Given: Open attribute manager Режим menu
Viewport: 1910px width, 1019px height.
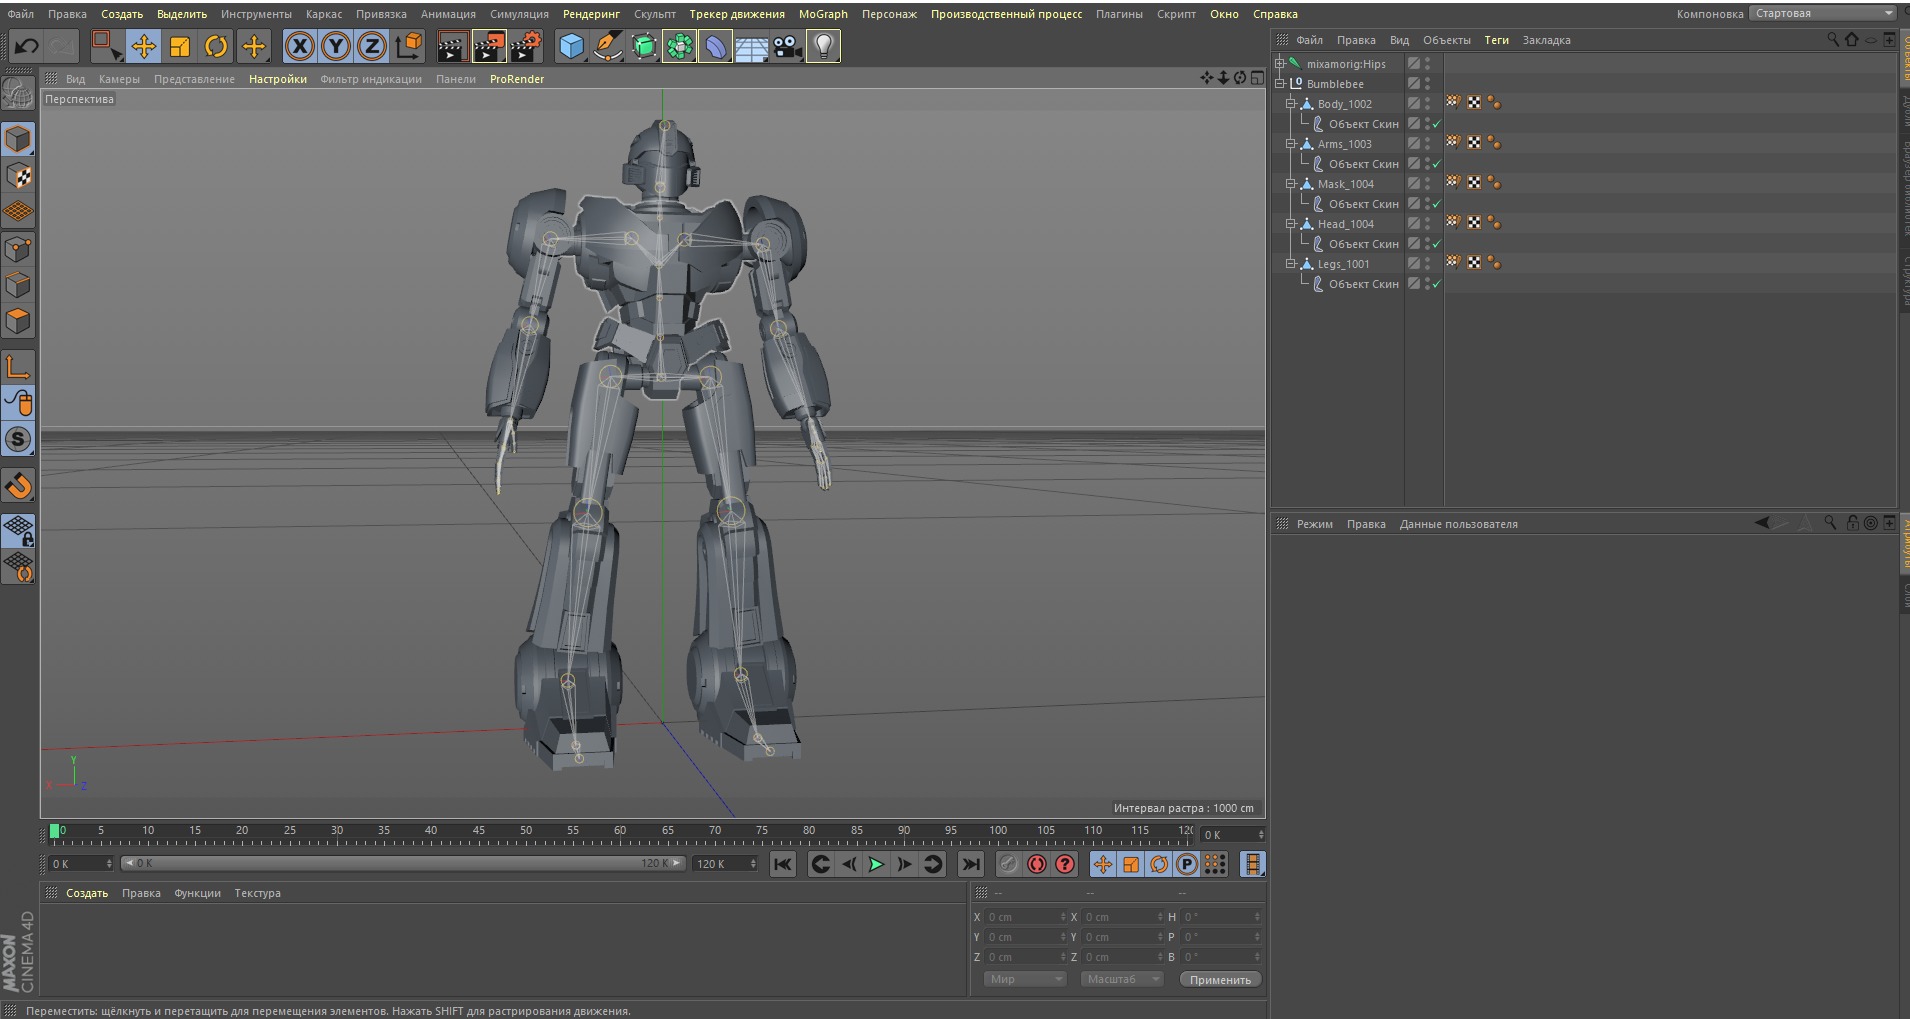Looking at the screenshot, I should pyautogui.click(x=1314, y=524).
